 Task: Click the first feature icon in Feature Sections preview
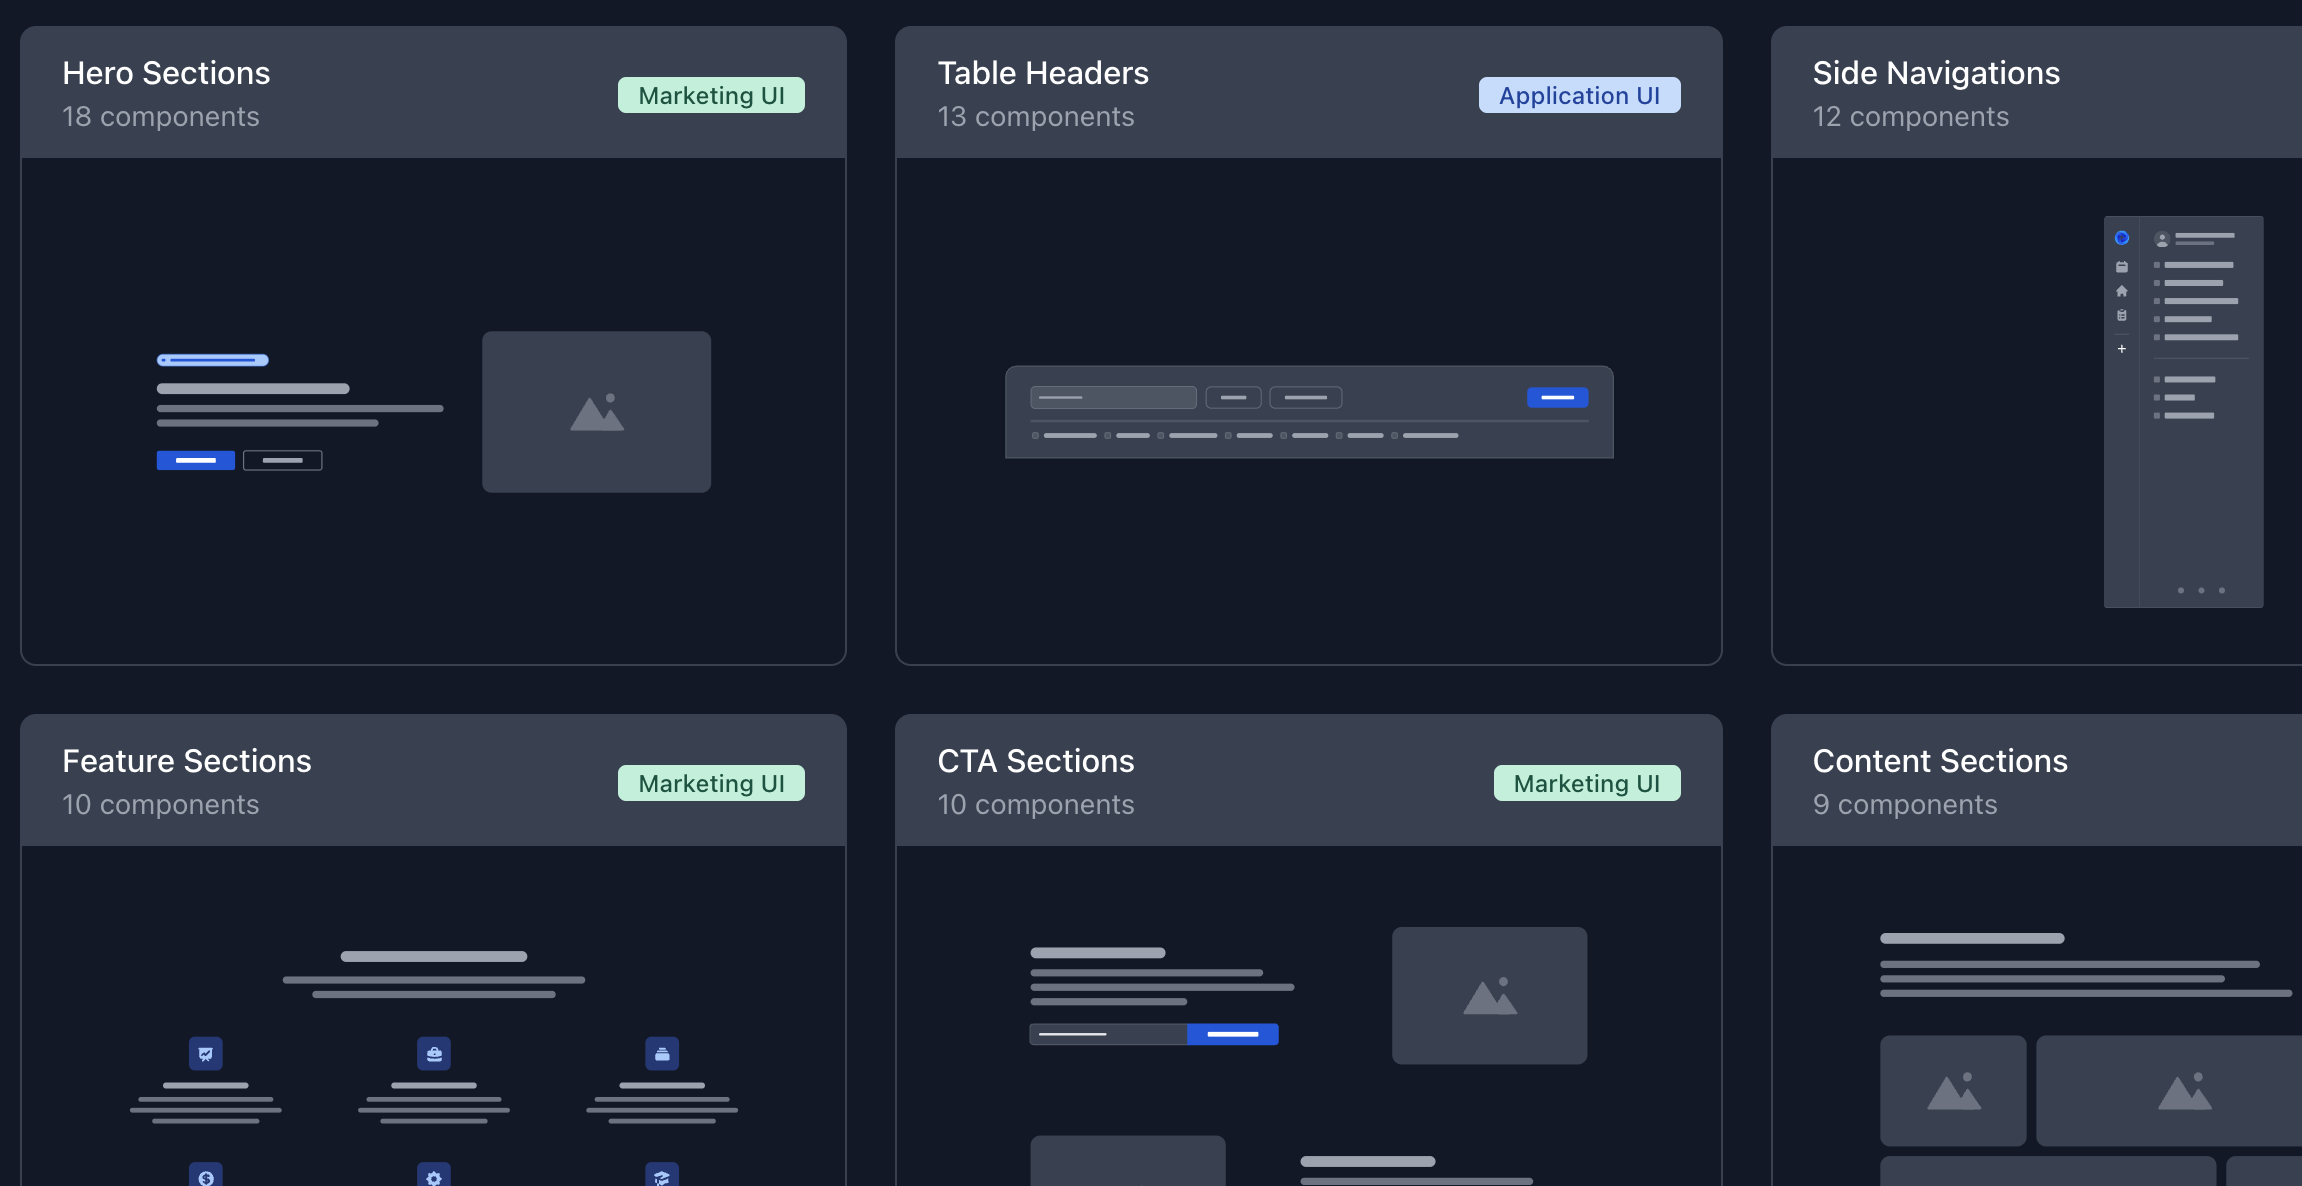[x=206, y=1053]
